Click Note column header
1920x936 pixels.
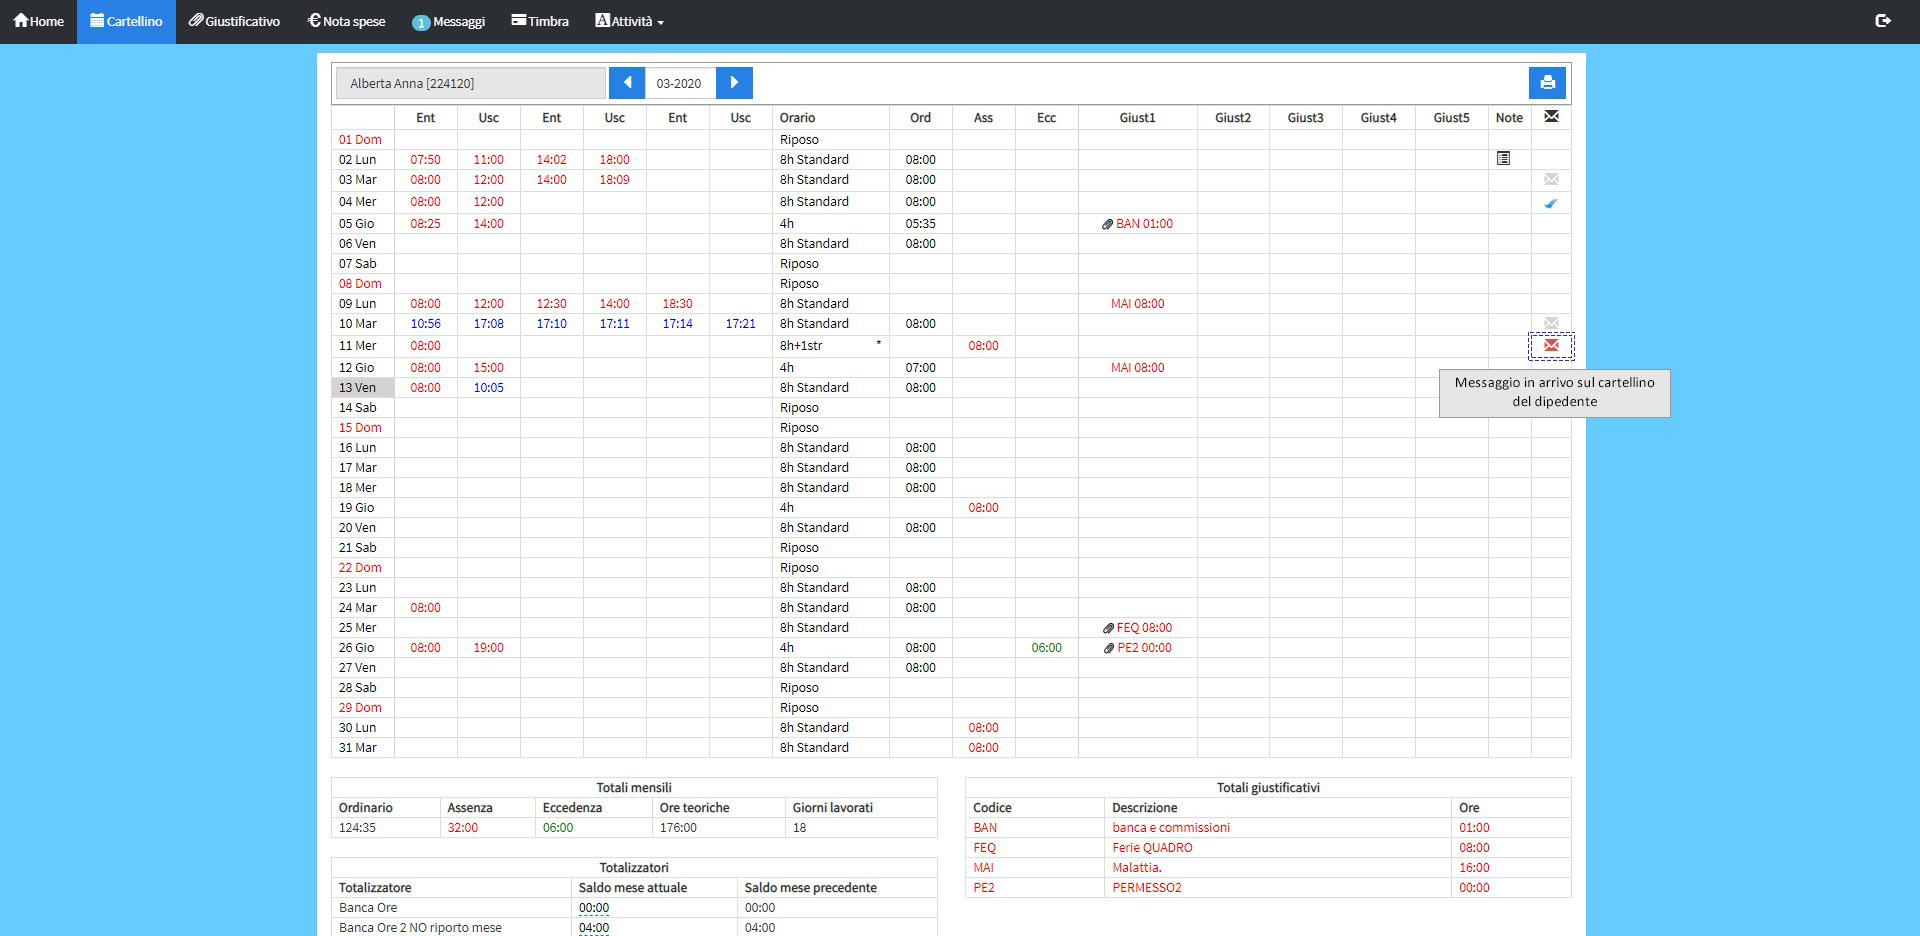(x=1509, y=118)
